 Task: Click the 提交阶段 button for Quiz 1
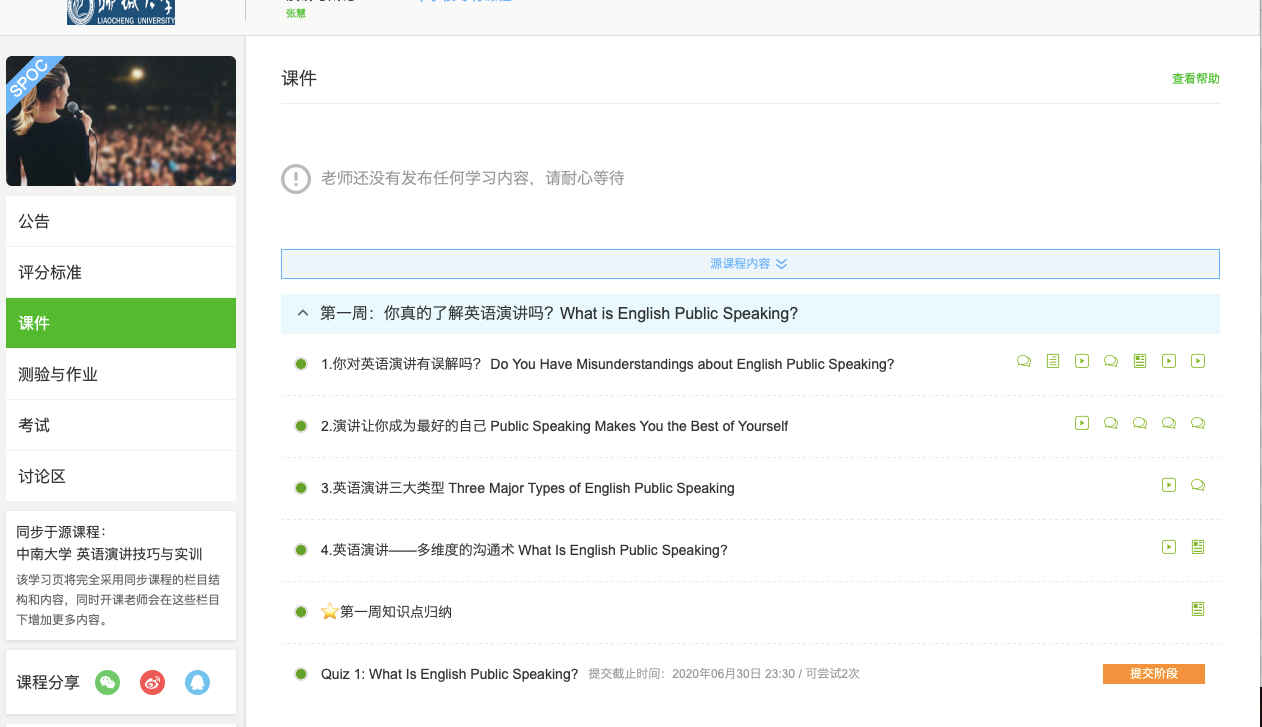(x=1154, y=674)
